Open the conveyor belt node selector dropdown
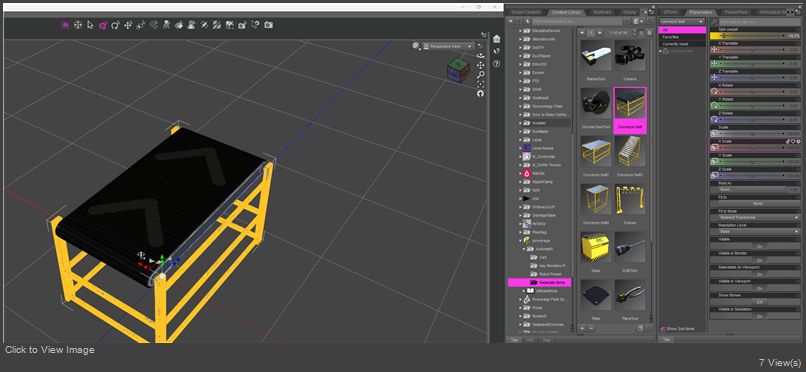This screenshot has width=806, height=372. (x=682, y=22)
